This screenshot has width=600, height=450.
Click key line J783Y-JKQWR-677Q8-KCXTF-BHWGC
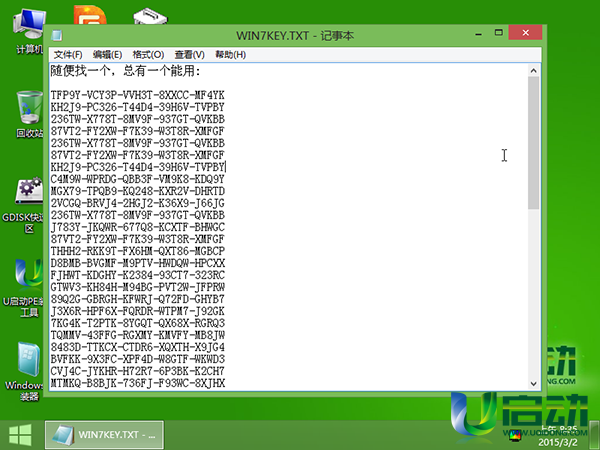click(138, 227)
